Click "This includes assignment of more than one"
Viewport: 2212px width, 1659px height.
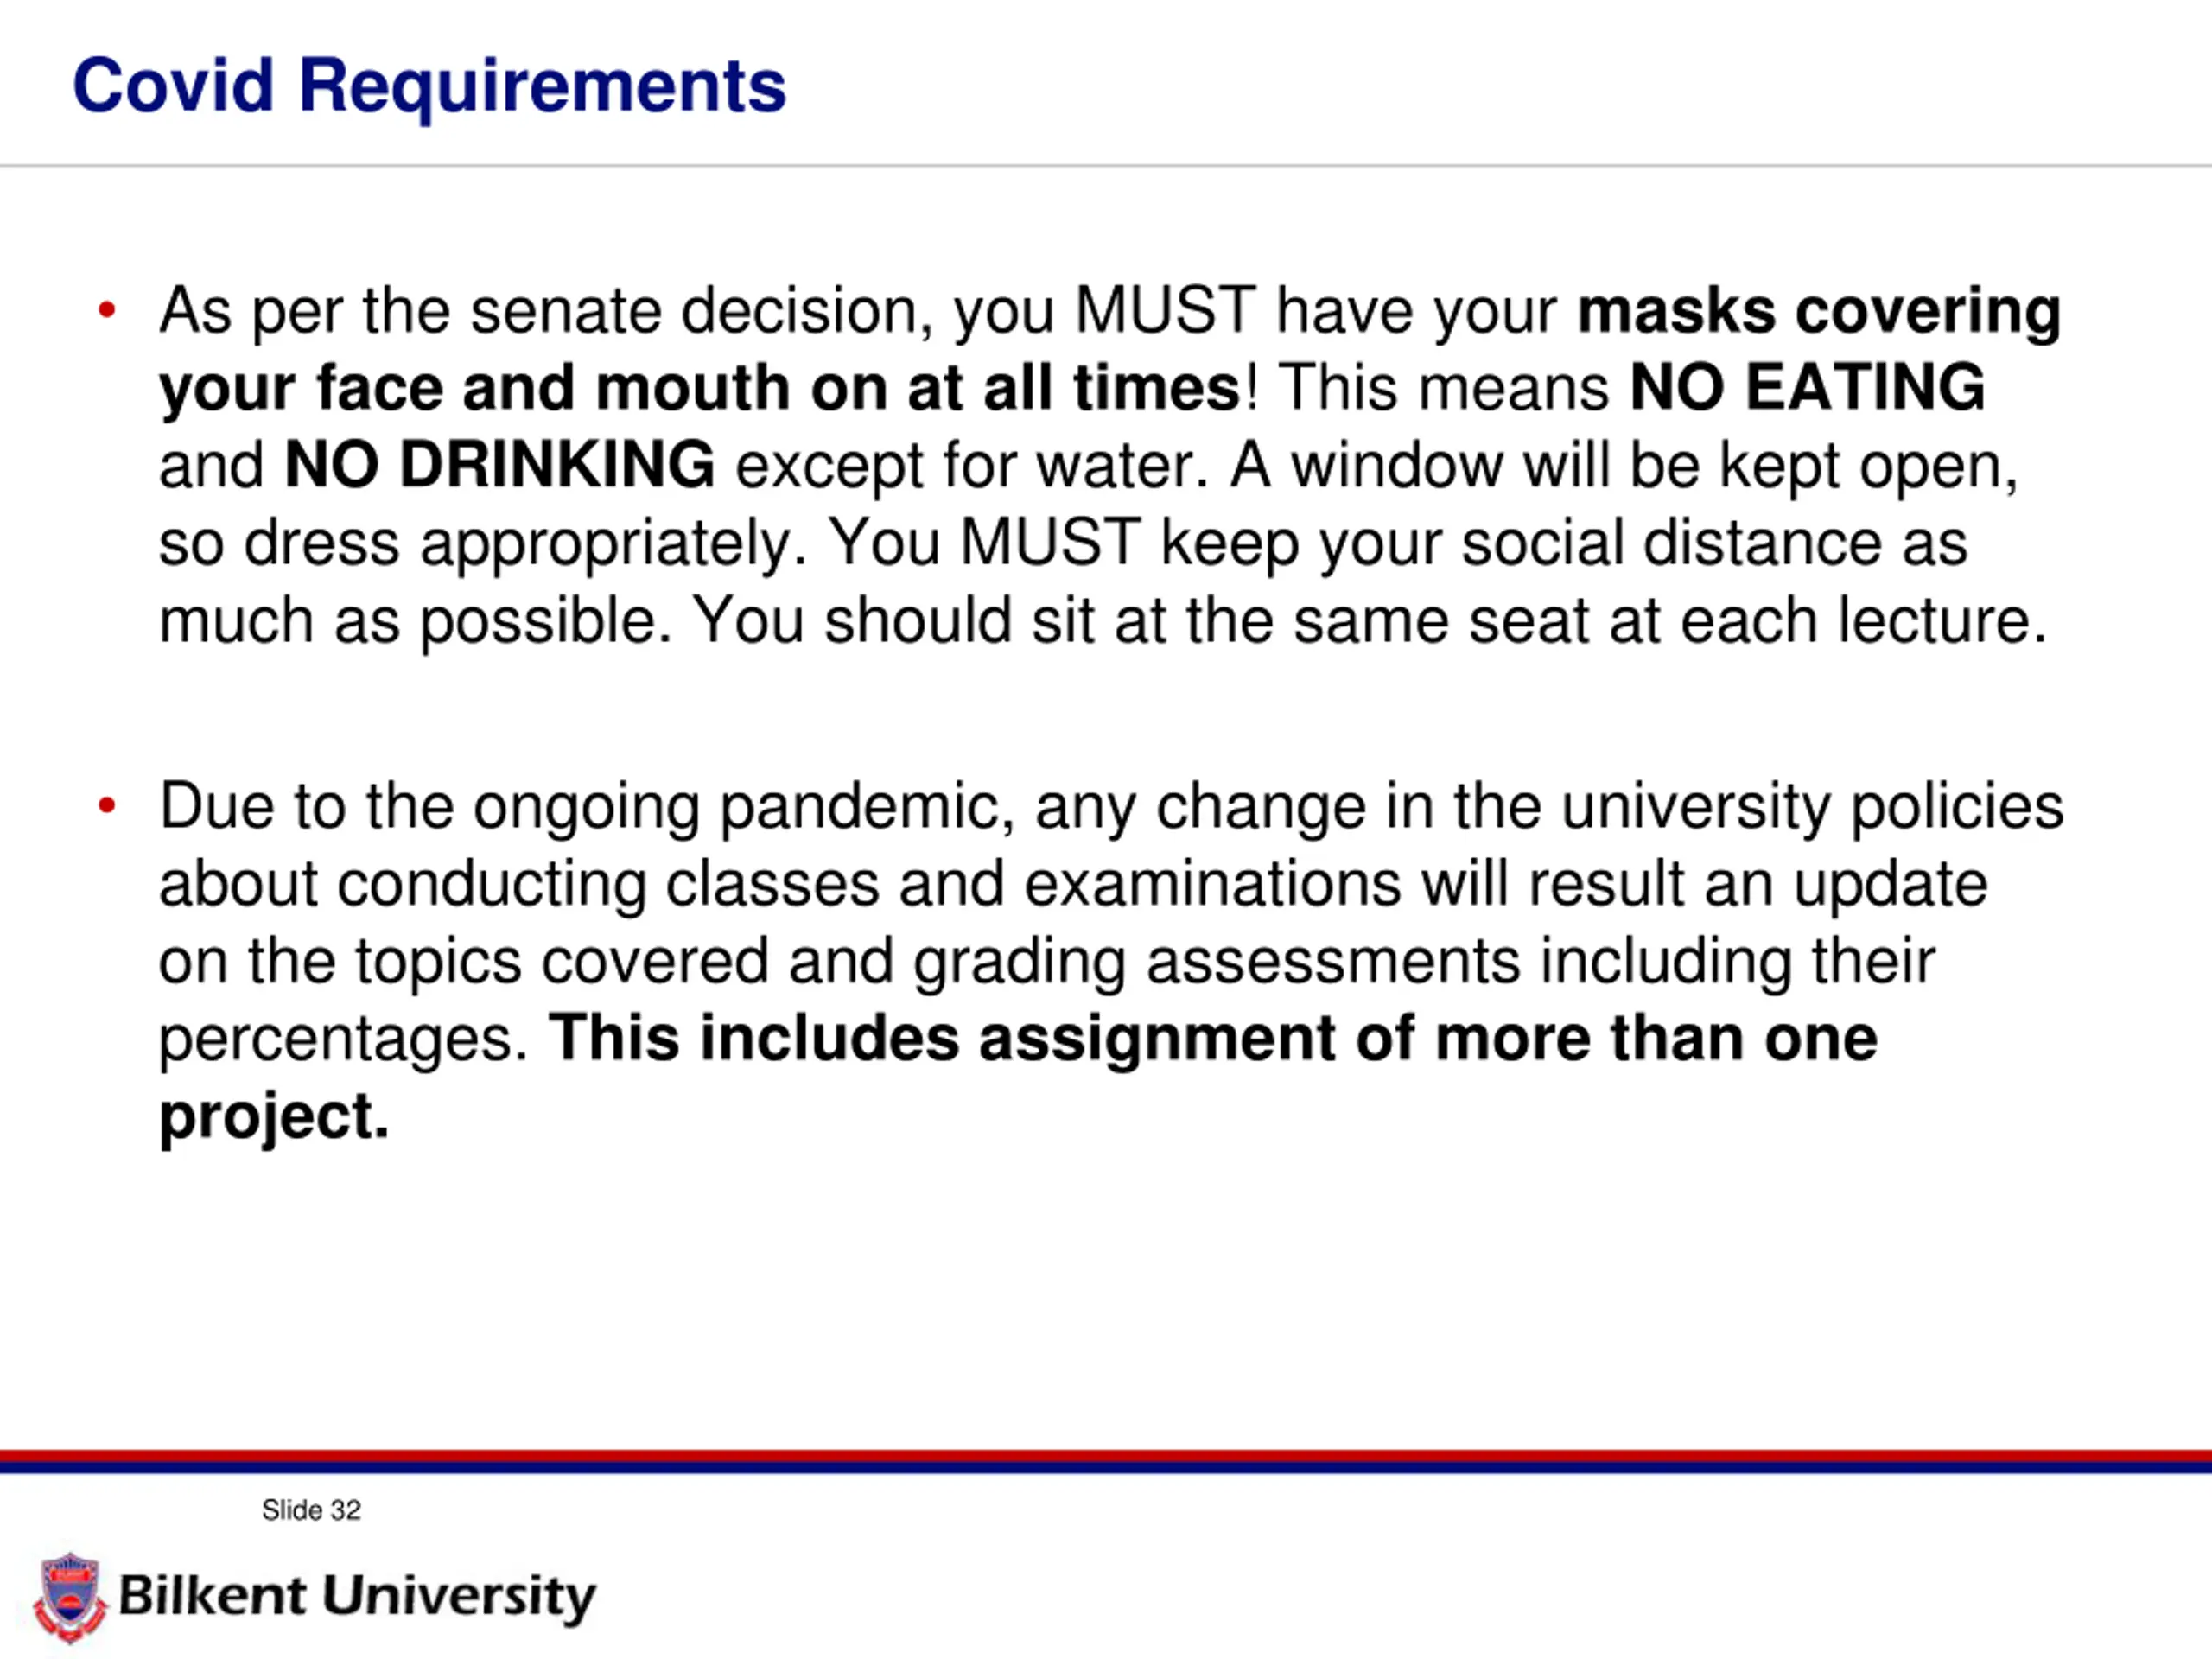tap(1213, 1037)
